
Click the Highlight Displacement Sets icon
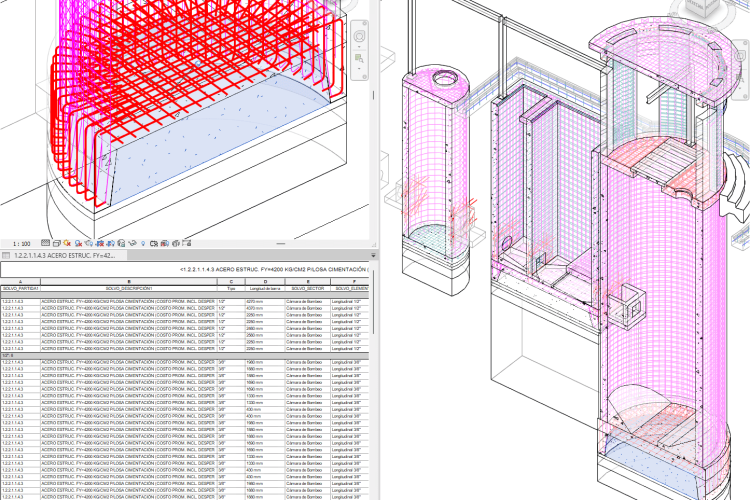(176, 243)
